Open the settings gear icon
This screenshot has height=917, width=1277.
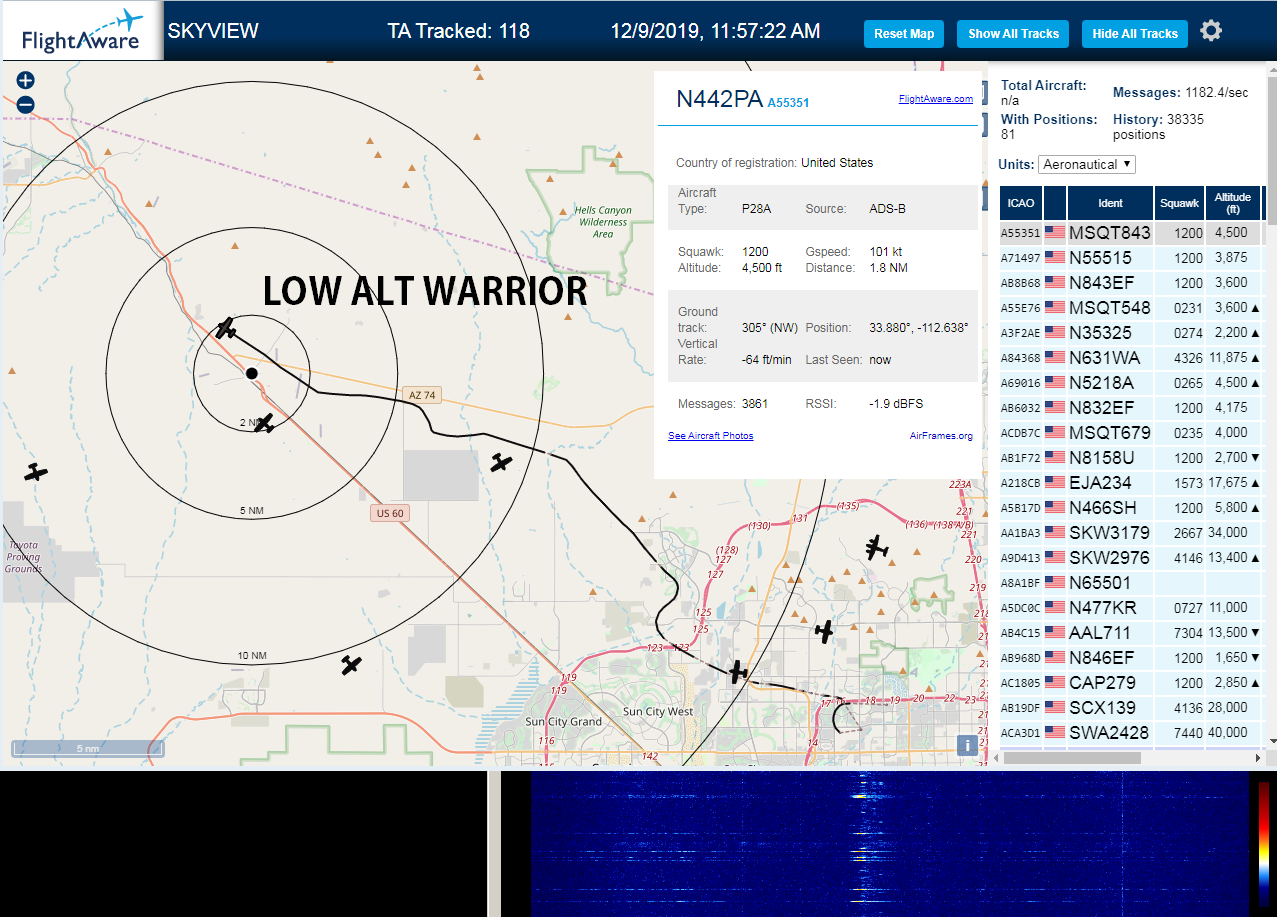(1211, 31)
